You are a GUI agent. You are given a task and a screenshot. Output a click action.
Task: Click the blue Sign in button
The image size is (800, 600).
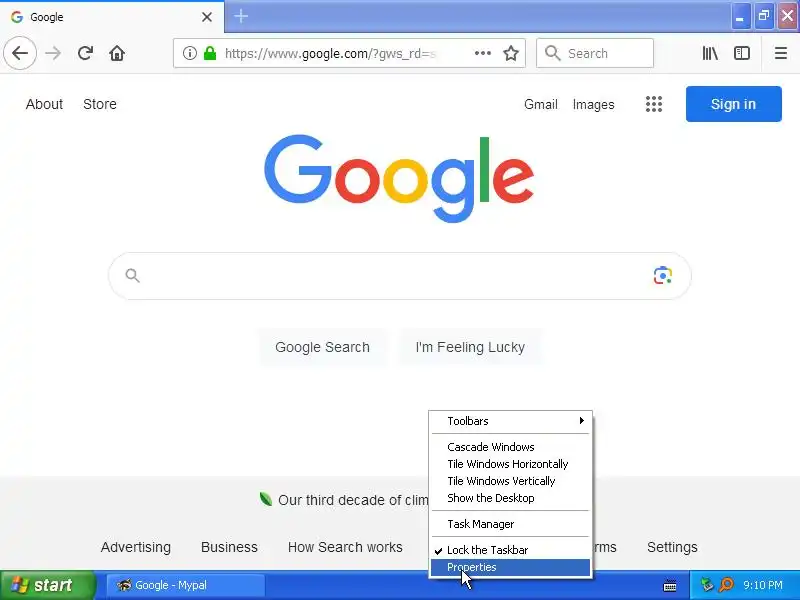click(733, 104)
